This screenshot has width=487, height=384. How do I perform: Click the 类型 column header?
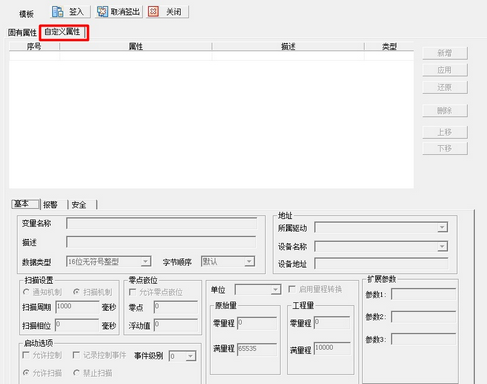[389, 46]
